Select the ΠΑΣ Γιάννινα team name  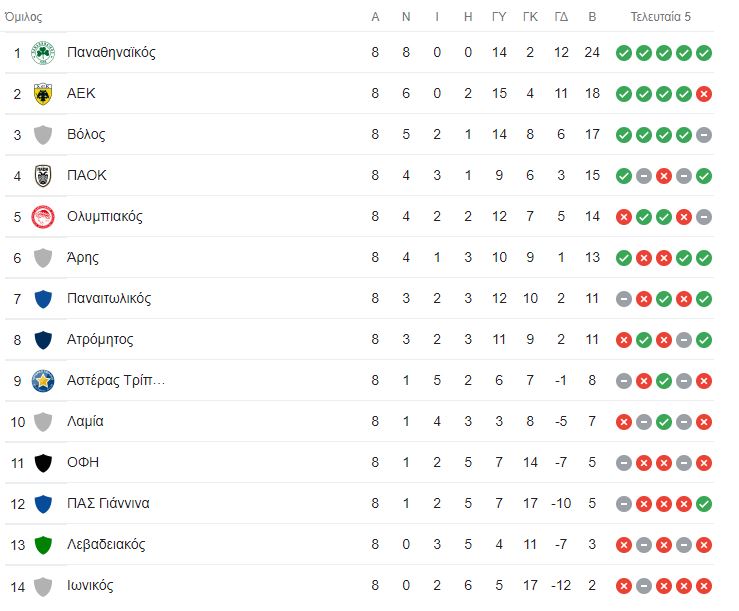pos(108,504)
